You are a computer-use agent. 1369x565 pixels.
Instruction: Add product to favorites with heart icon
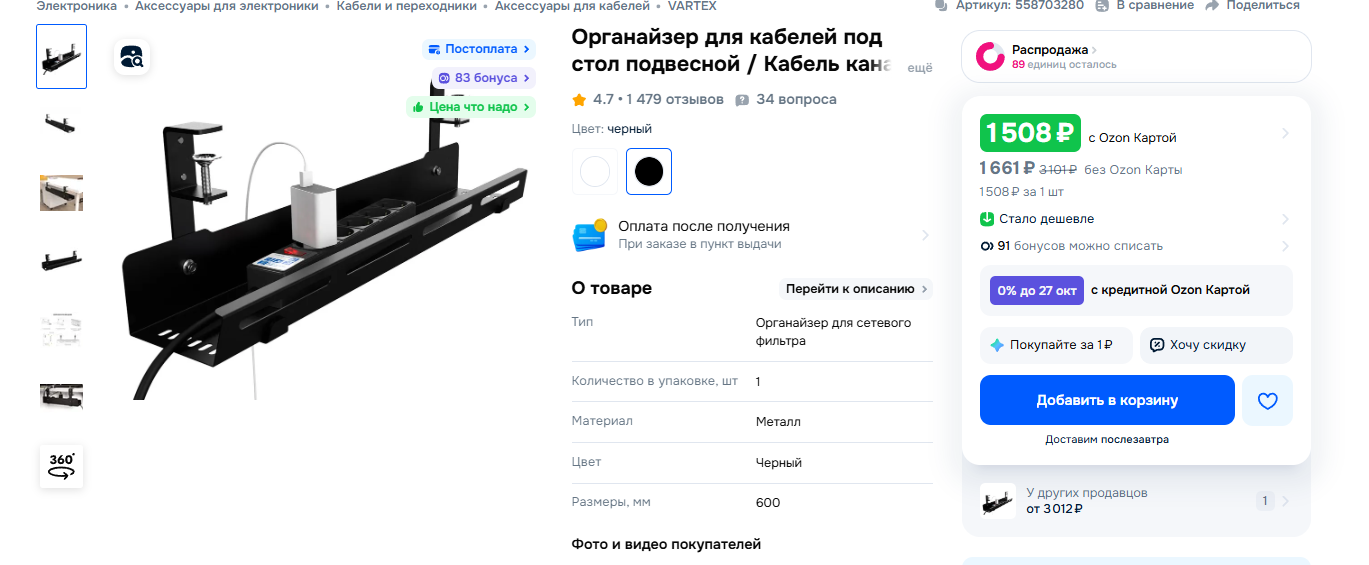click(x=1267, y=401)
